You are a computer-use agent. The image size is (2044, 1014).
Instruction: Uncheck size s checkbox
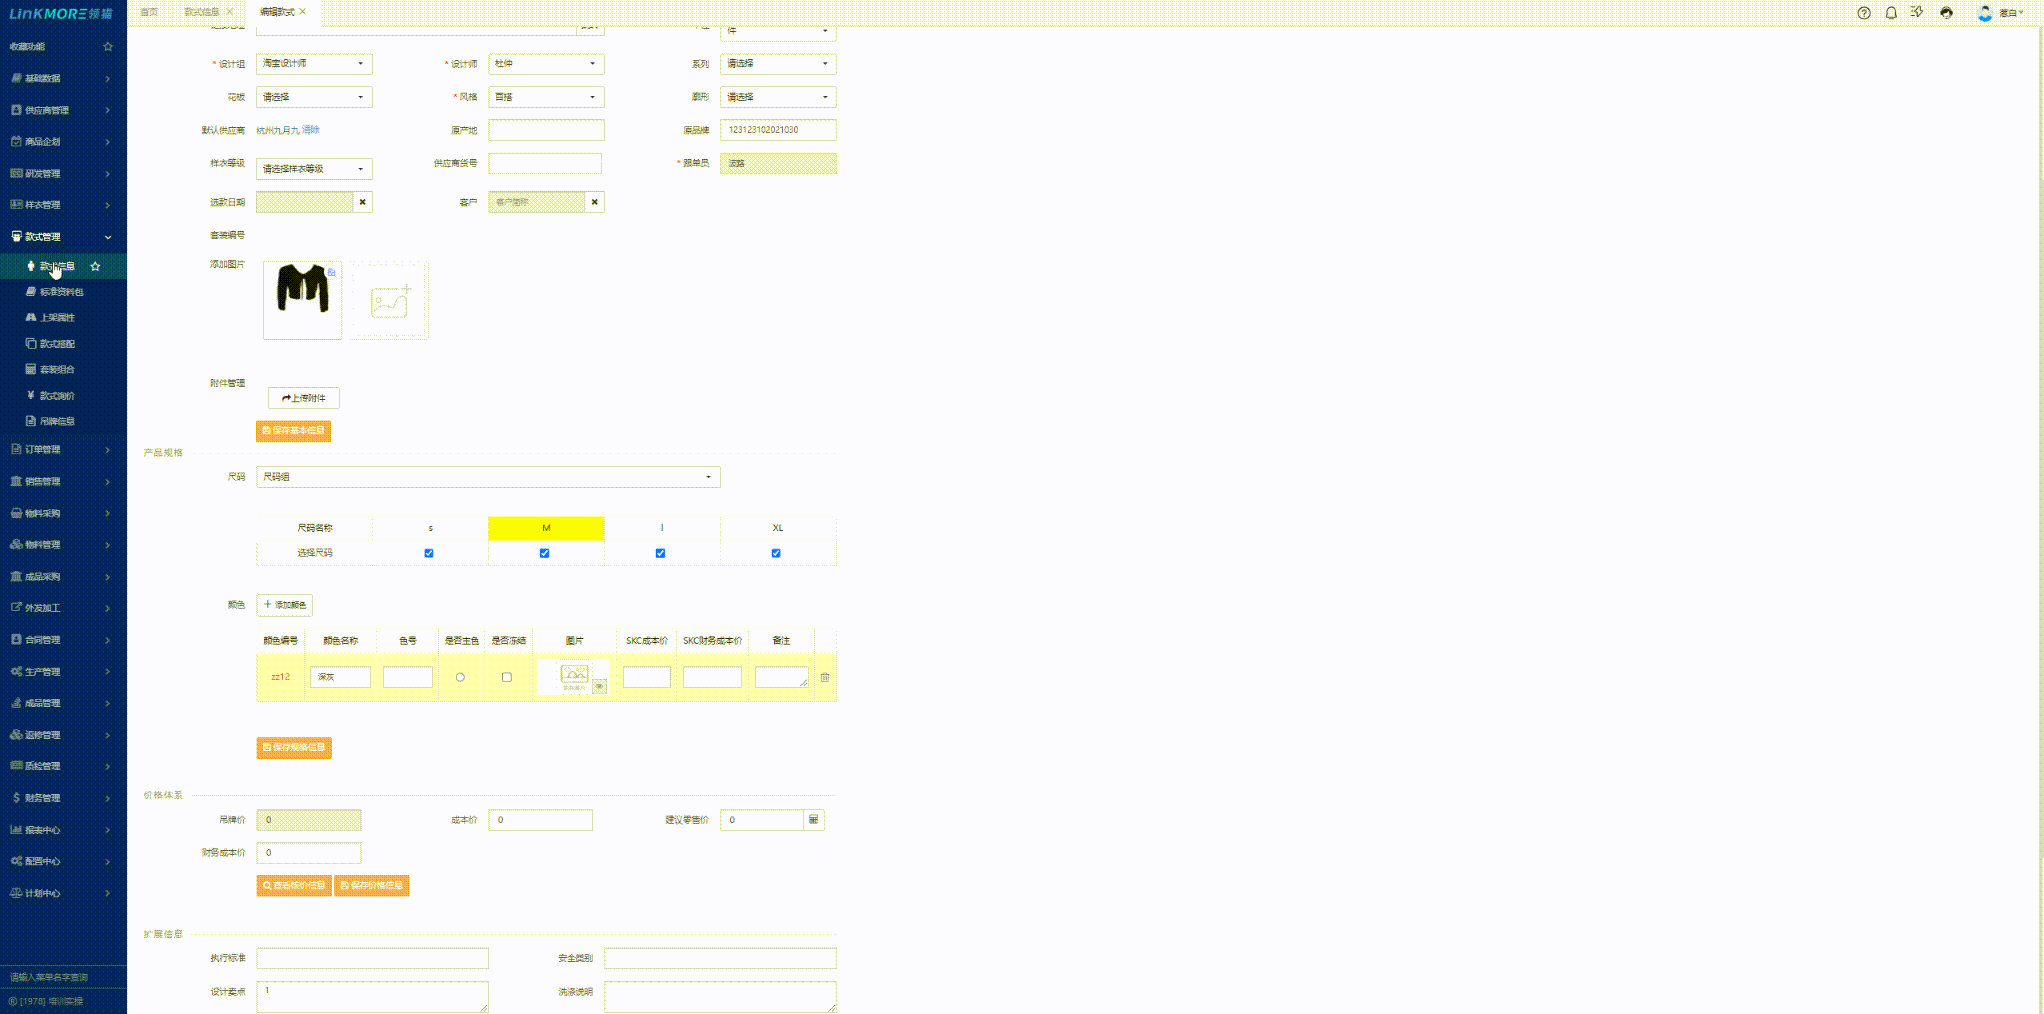[x=429, y=553]
